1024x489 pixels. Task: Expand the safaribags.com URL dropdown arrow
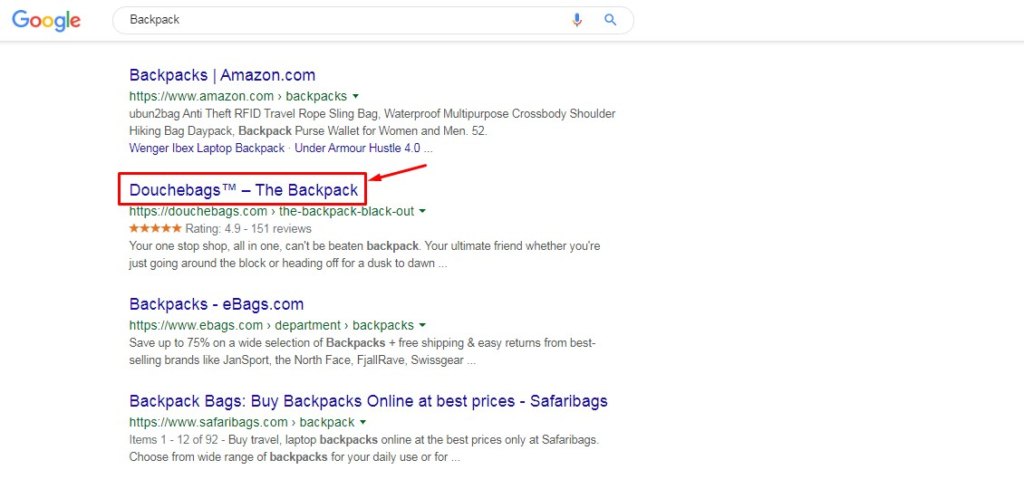[x=363, y=422]
